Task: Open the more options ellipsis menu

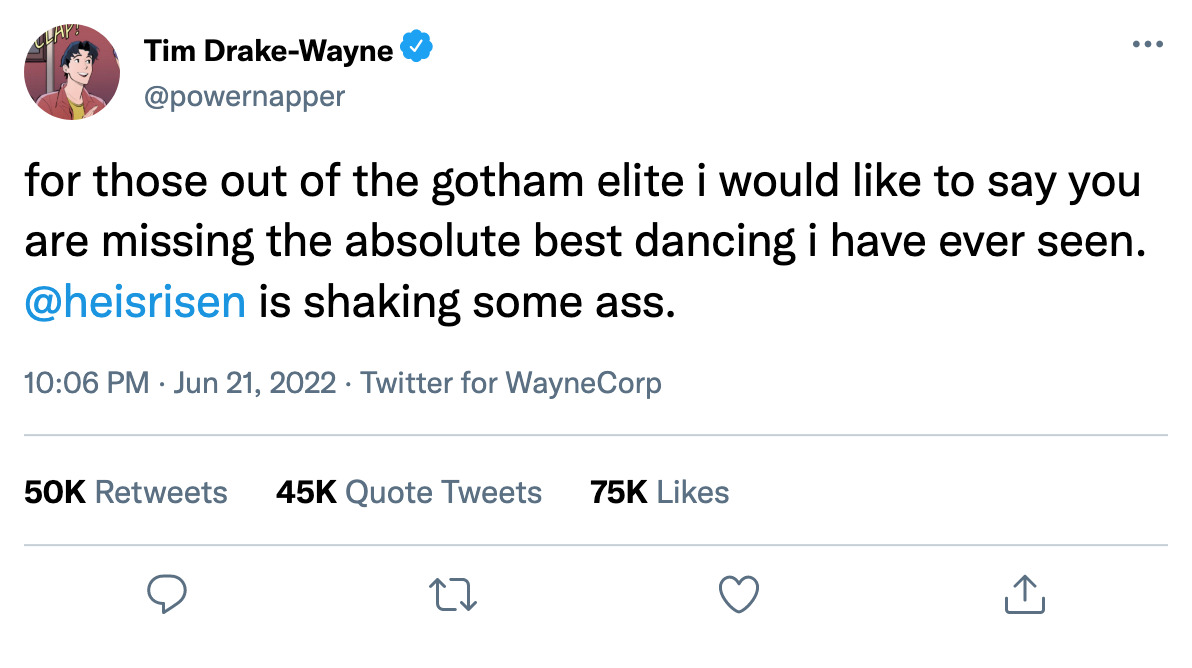Action: click(x=1149, y=45)
